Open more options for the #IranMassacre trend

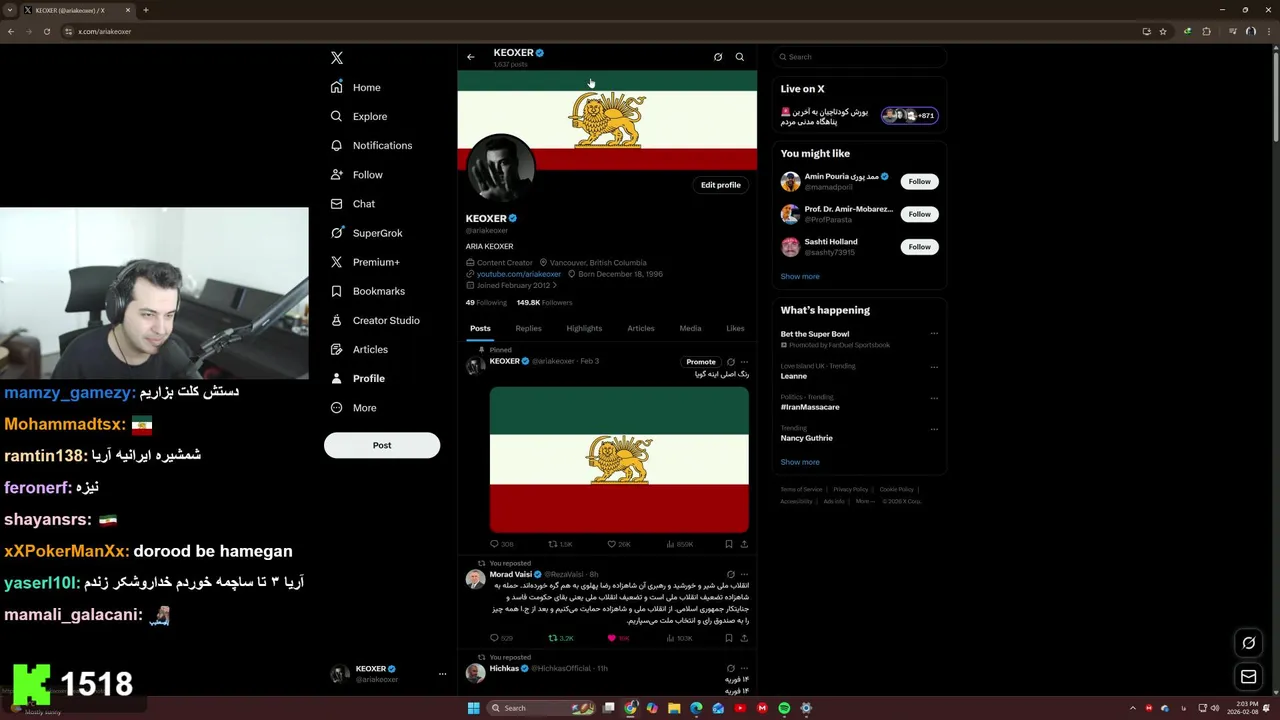(934, 398)
